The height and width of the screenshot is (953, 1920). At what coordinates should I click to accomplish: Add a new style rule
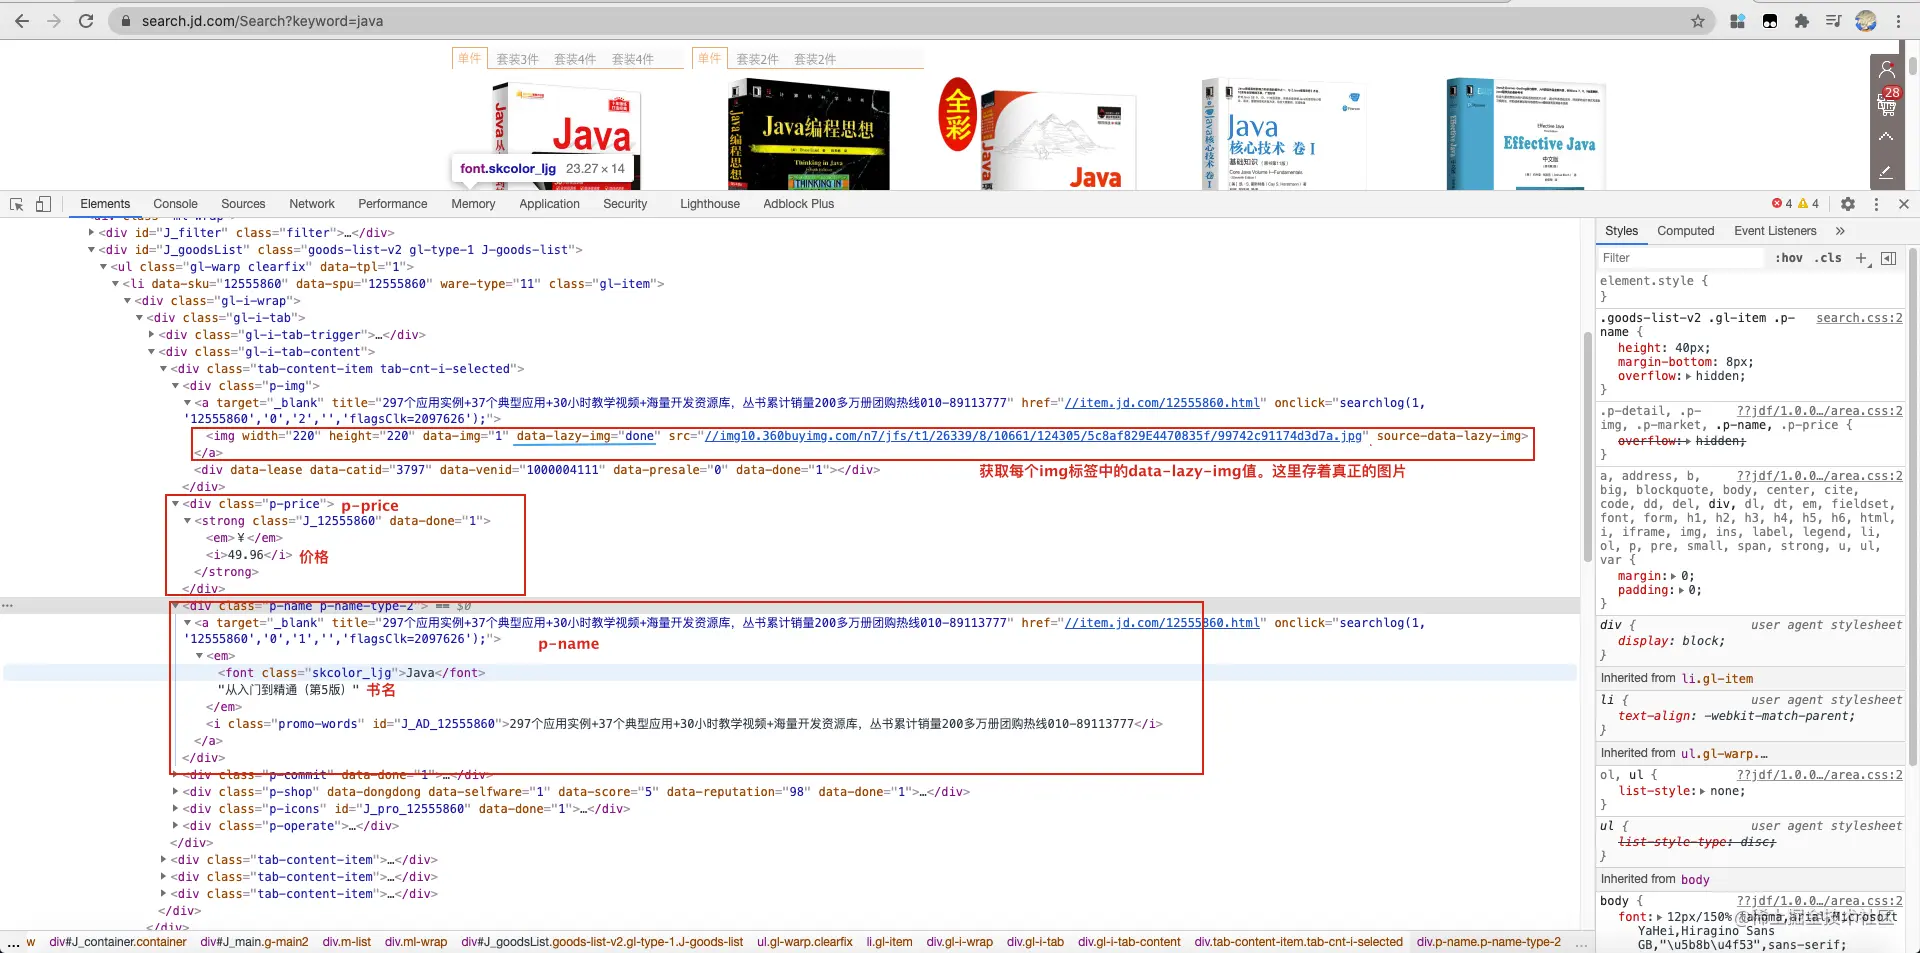[x=1861, y=258]
